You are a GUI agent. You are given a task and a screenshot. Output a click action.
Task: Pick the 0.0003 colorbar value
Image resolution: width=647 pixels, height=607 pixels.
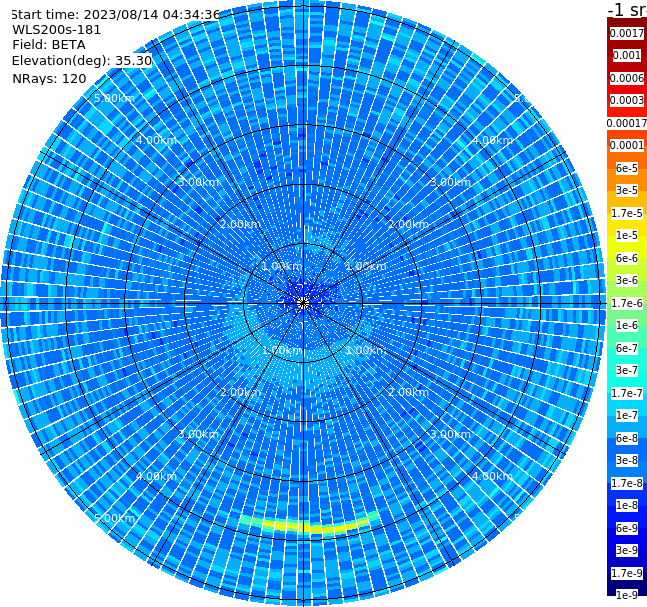pos(627,100)
